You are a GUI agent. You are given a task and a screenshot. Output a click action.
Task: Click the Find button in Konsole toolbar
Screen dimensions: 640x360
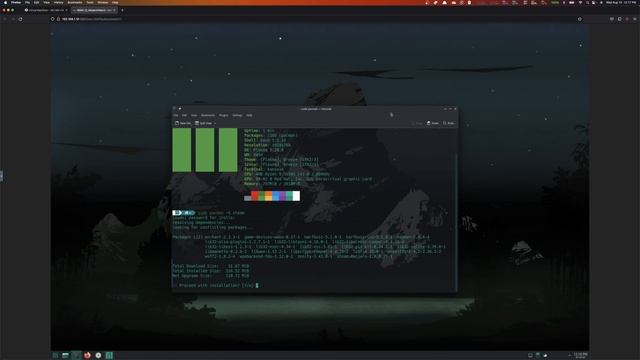[x=449, y=123]
